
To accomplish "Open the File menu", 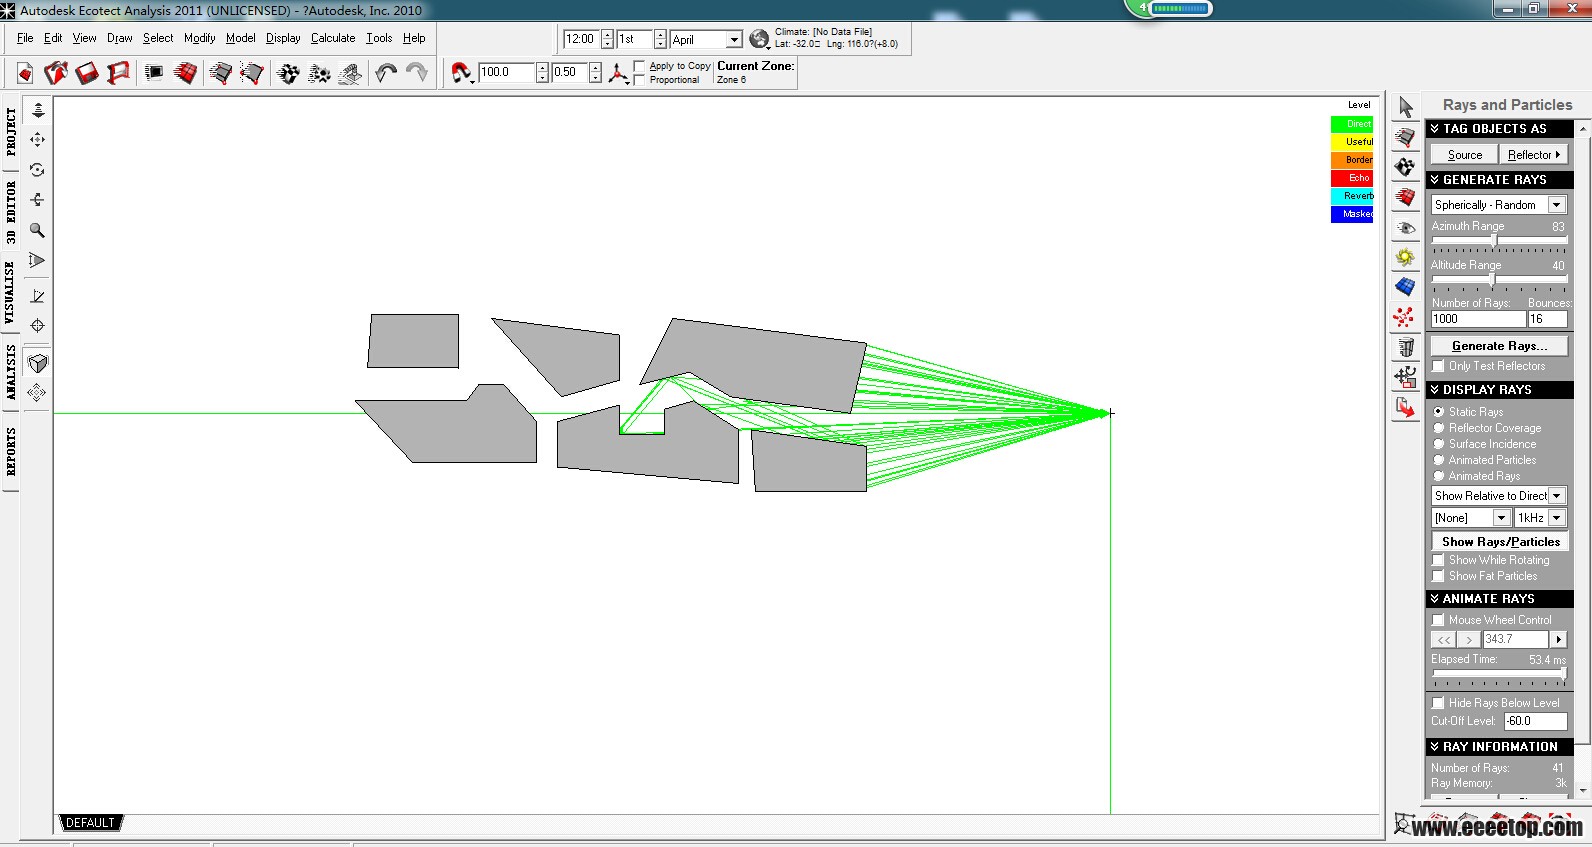I will [x=25, y=38].
